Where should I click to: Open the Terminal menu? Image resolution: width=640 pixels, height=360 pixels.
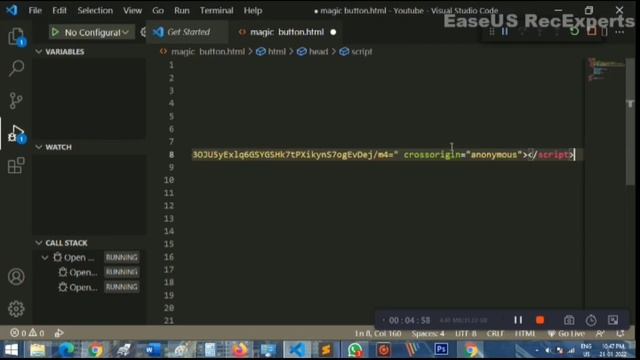pyautogui.click(x=216, y=10)
